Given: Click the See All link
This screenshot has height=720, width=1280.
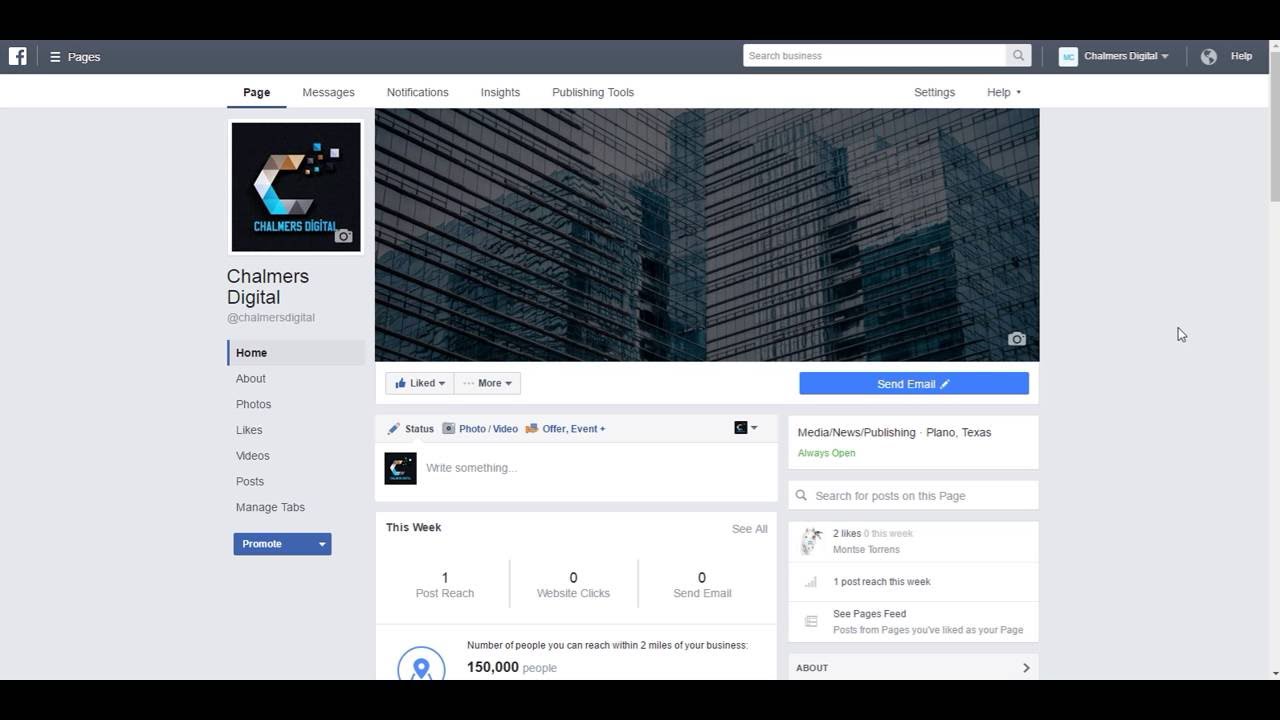Looking at the screenshot, I should tap(749, 529).
